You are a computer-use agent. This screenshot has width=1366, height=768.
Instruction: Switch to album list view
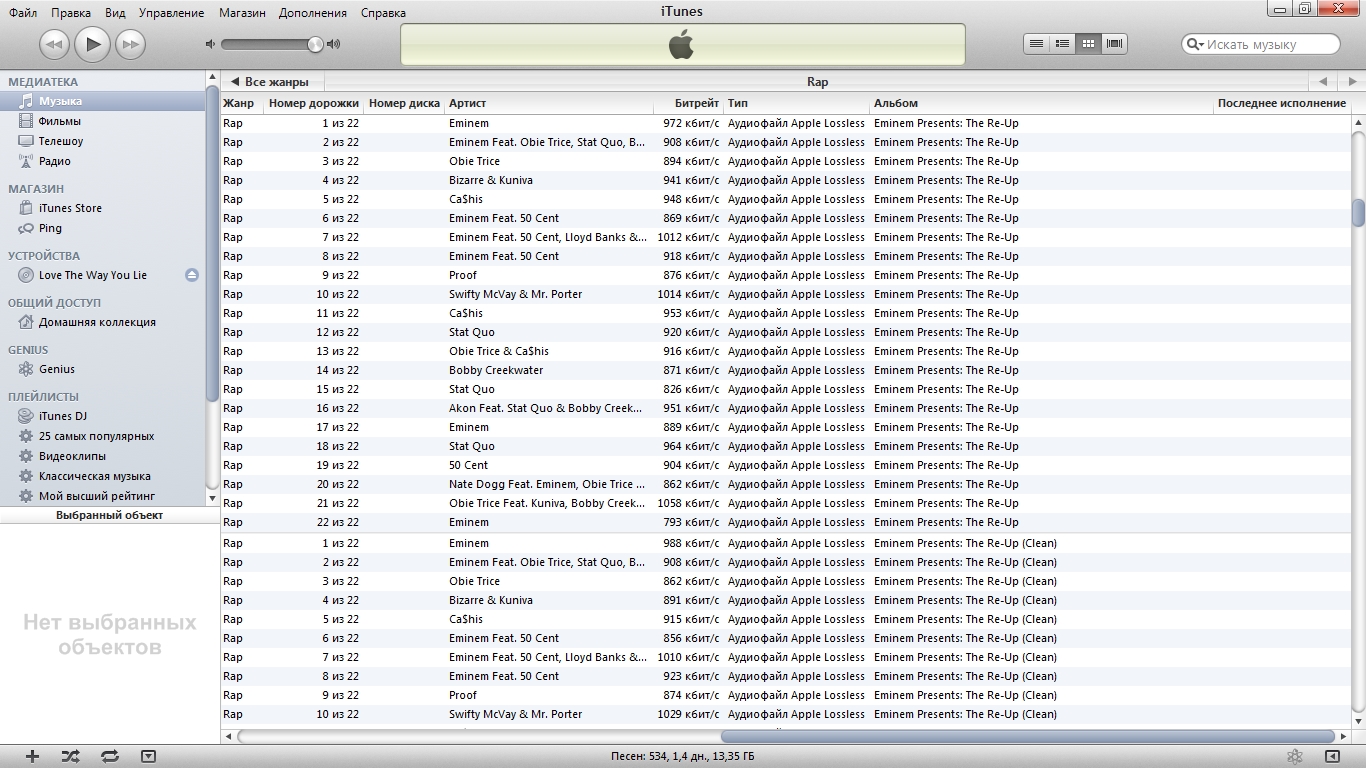pyautogui.click(x=1062, y=44)
